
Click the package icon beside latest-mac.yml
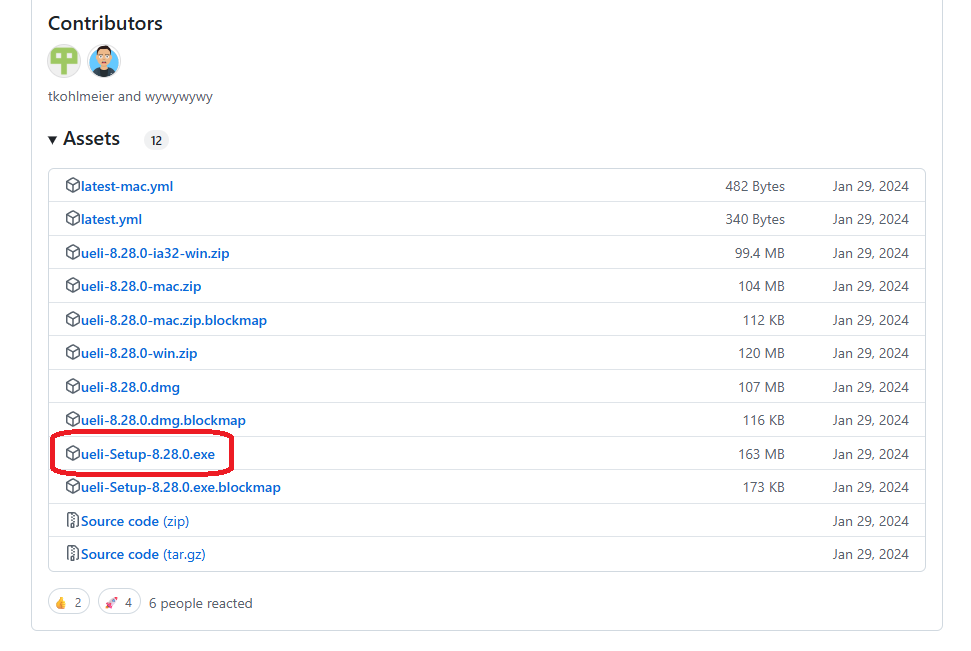(x=73, y=186)
